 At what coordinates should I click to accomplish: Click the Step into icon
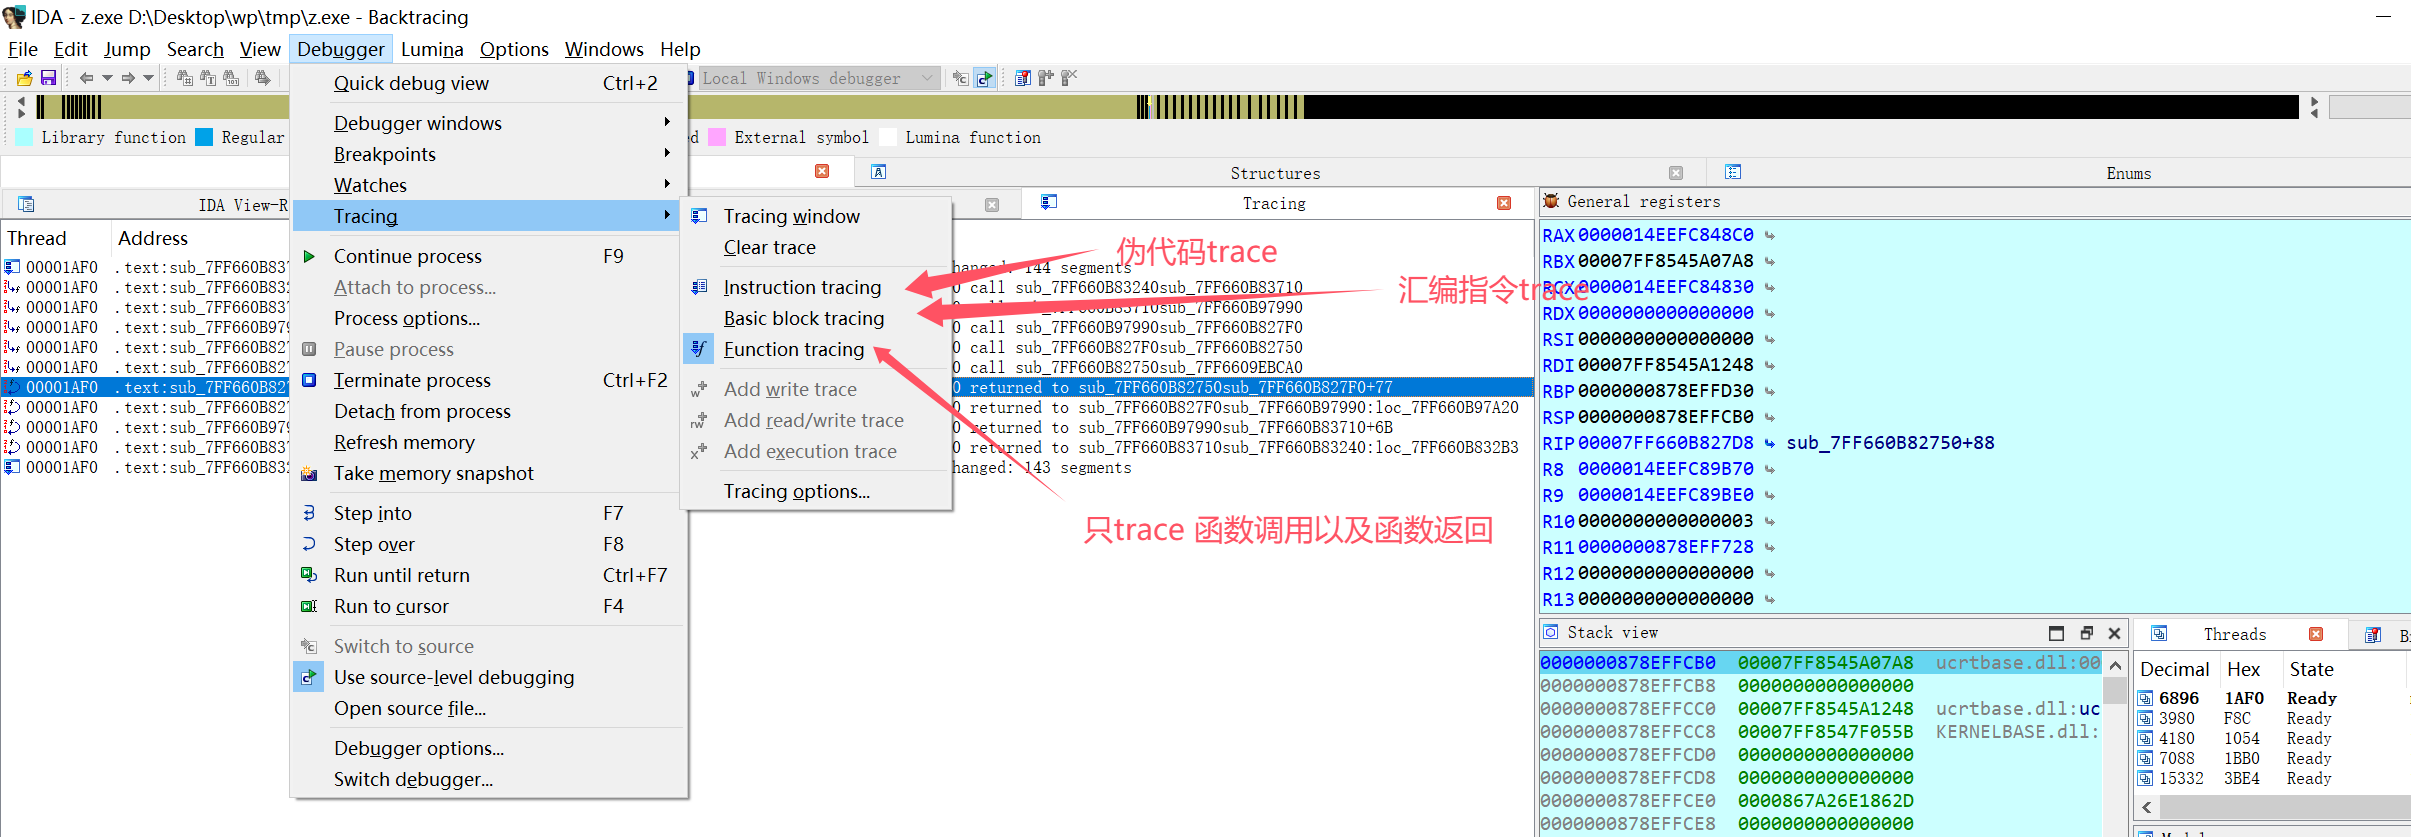[x=309, y=513]
